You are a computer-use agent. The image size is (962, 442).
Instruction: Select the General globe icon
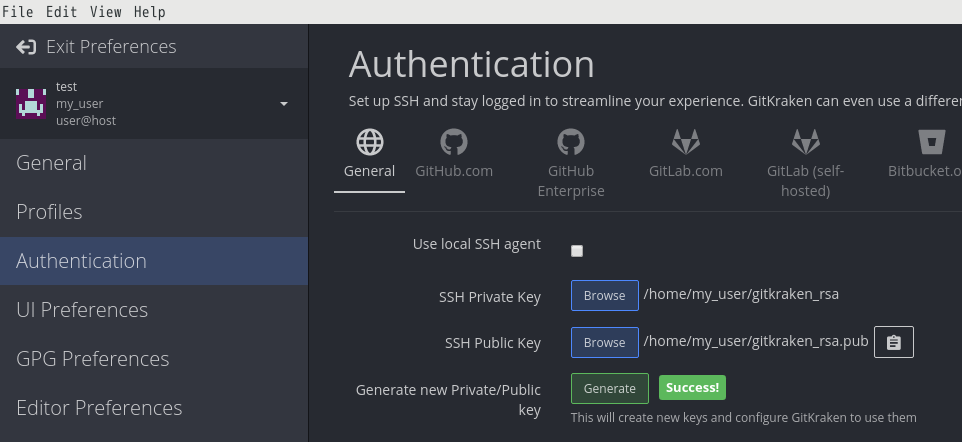pos(369,141)
